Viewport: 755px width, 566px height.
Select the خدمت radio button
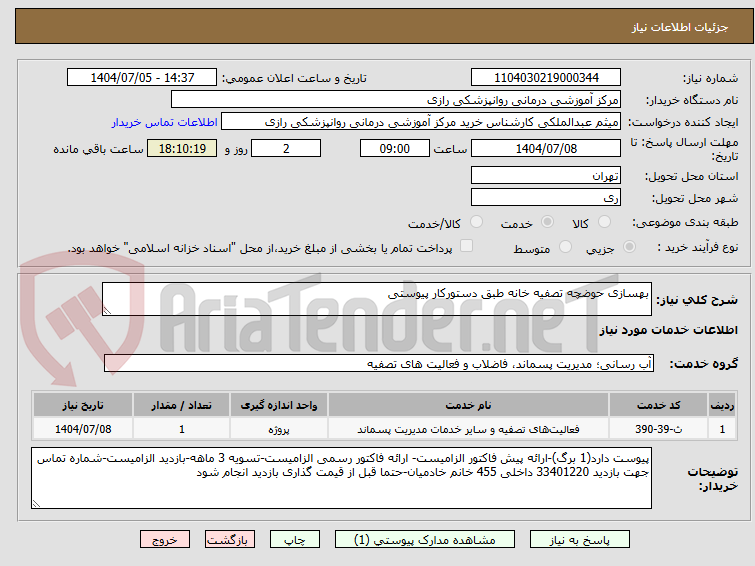tap(547, 222)
